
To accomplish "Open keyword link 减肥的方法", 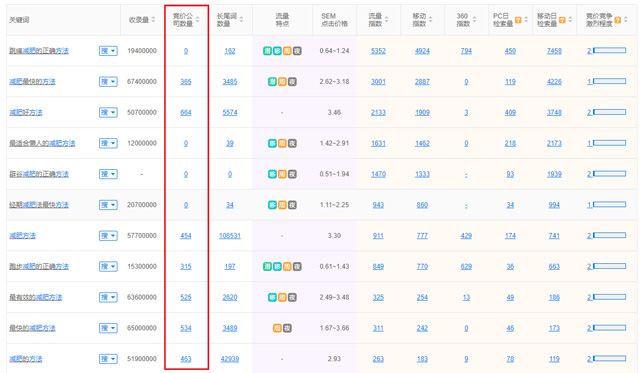I will (26, 359).
